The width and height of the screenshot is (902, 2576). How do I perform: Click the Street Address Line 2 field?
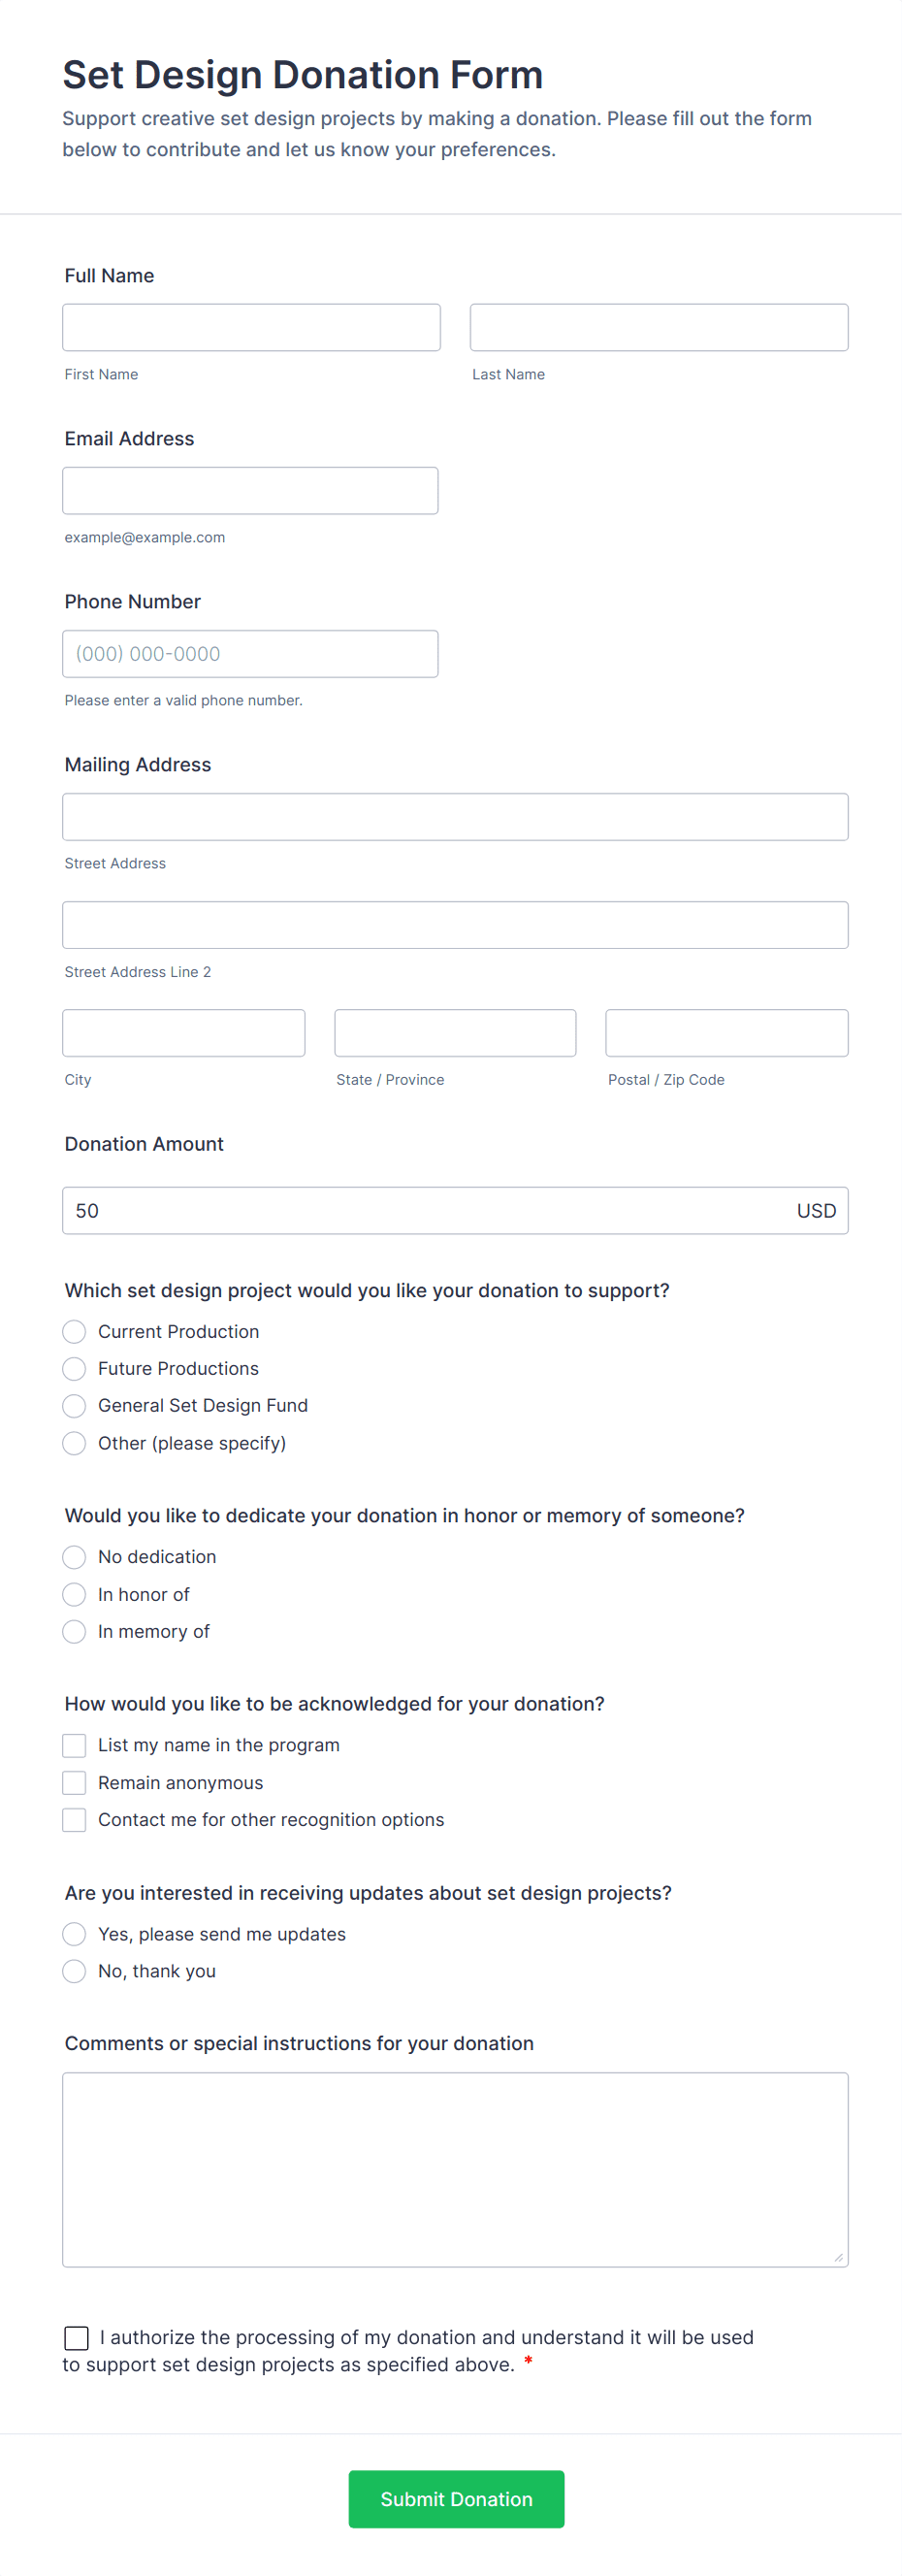455,925
